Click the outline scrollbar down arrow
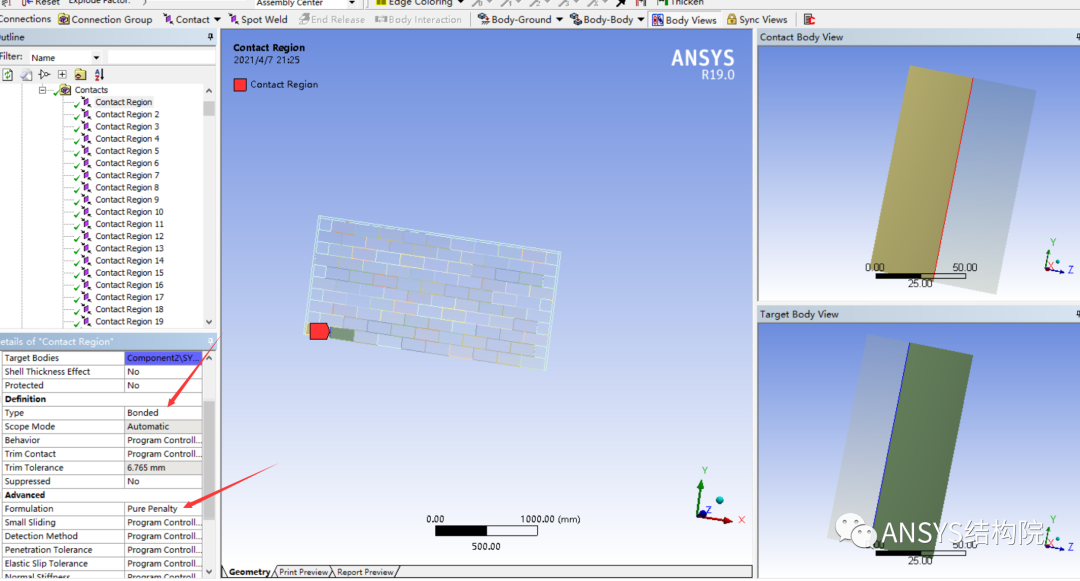Image resolution: width=1080 pixels, height=581 pixels. (x=209, y=321)
